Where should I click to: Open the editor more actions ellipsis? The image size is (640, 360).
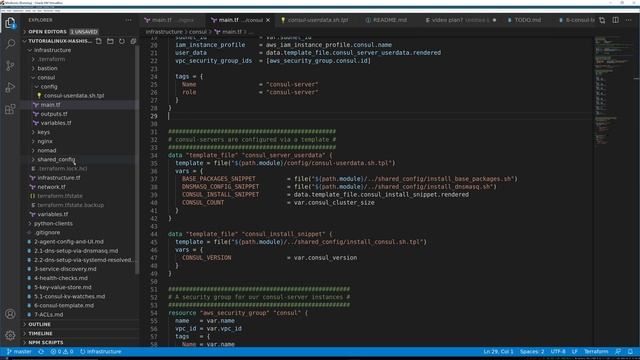[x=629, y=20]
